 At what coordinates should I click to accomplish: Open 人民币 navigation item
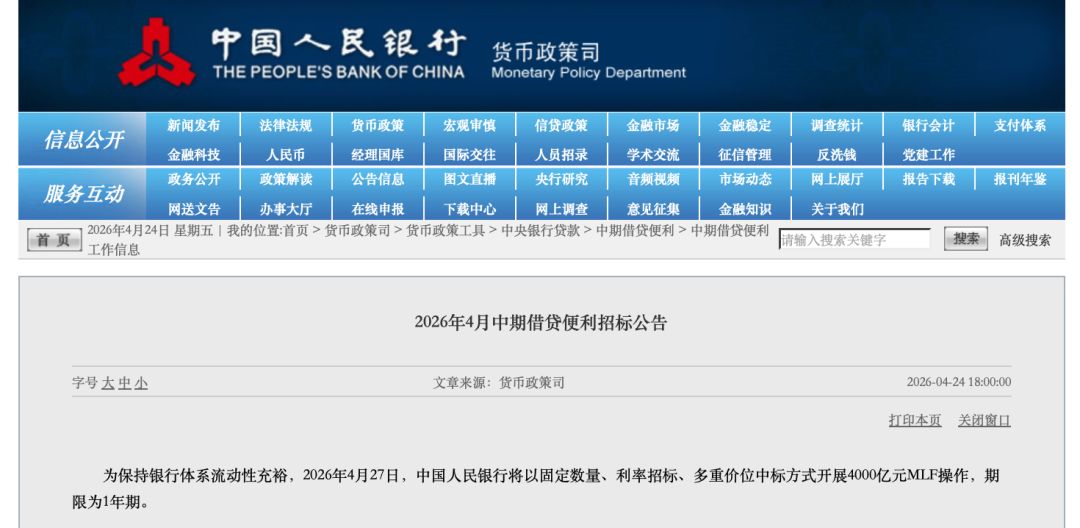[286, 155]
